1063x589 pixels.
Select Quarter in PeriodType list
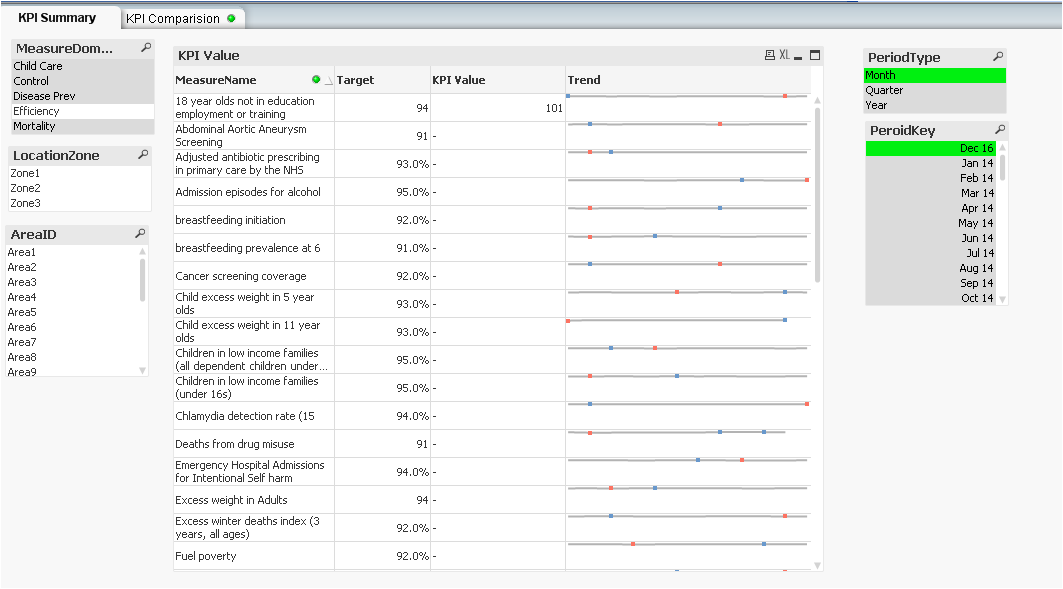pyautogui.click(x=884, y=90)
